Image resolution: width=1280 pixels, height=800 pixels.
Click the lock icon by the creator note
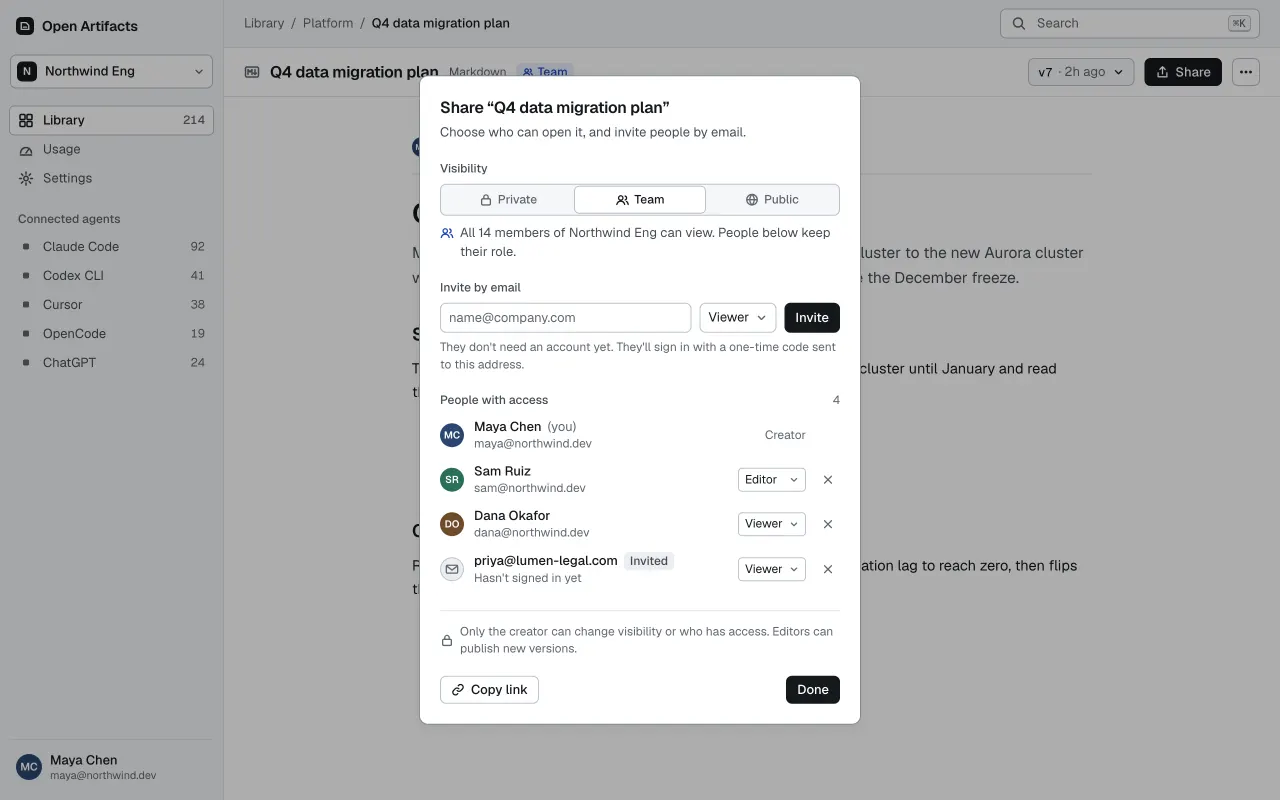(447, 640)
